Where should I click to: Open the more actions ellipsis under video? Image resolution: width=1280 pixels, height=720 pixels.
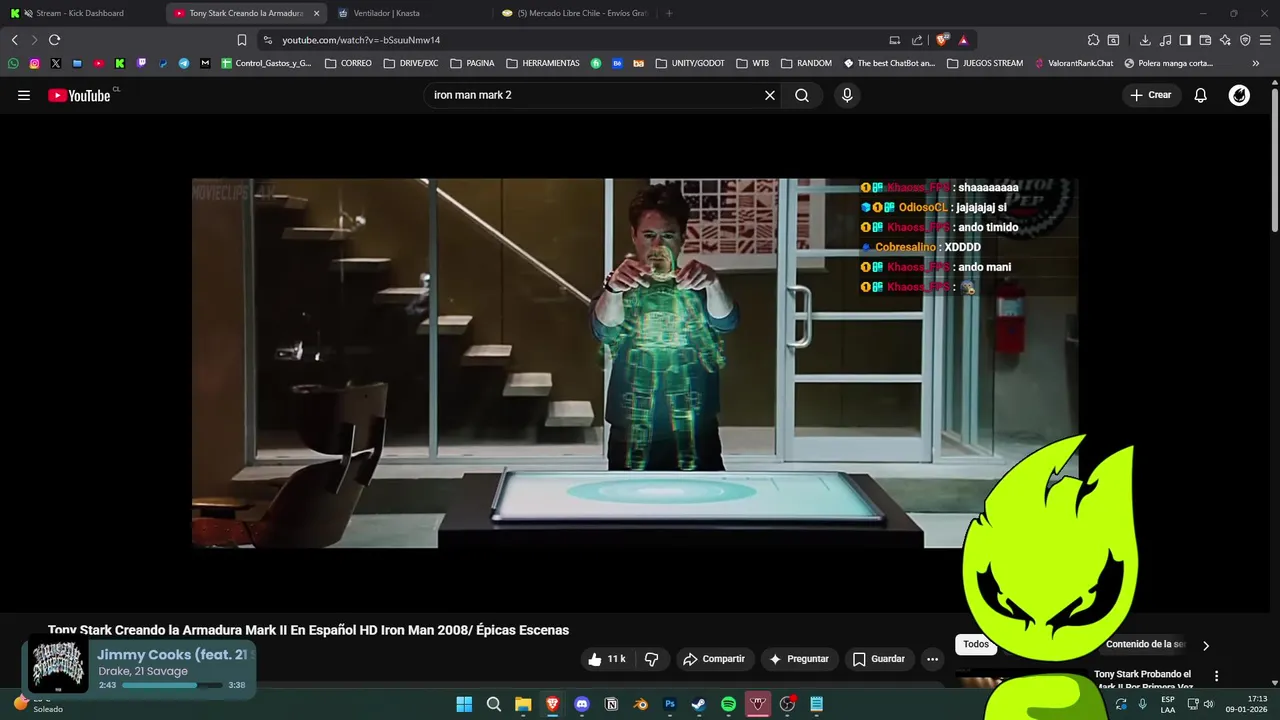(932, 659)
